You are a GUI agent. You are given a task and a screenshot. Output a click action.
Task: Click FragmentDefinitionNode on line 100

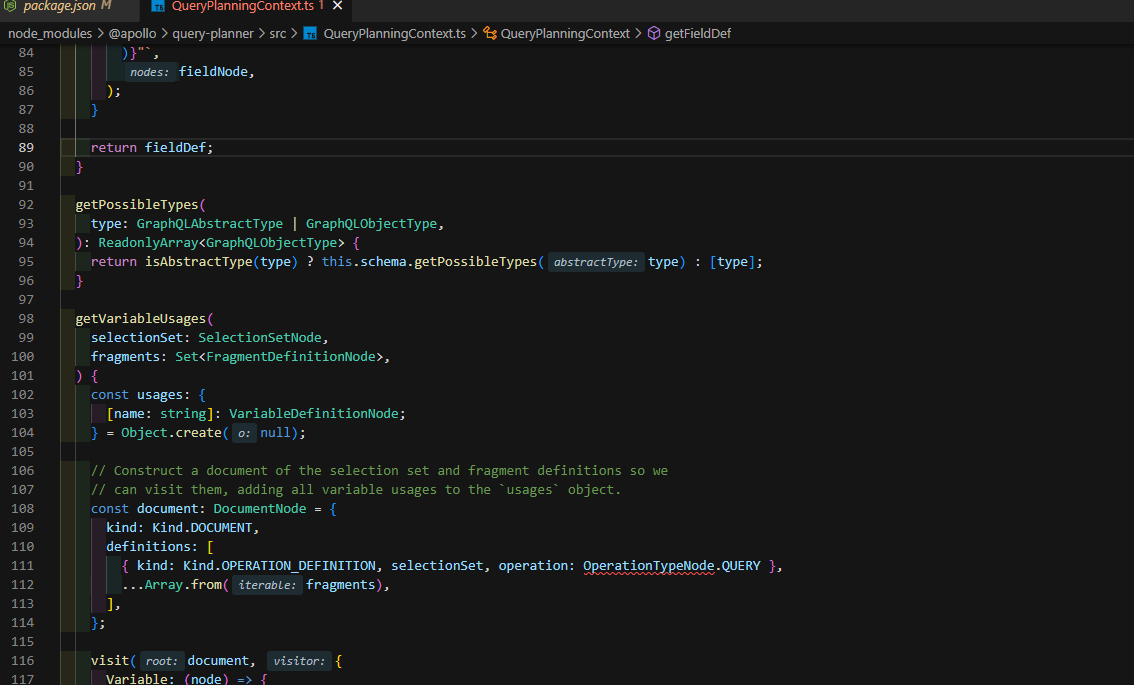click(291, 357)
